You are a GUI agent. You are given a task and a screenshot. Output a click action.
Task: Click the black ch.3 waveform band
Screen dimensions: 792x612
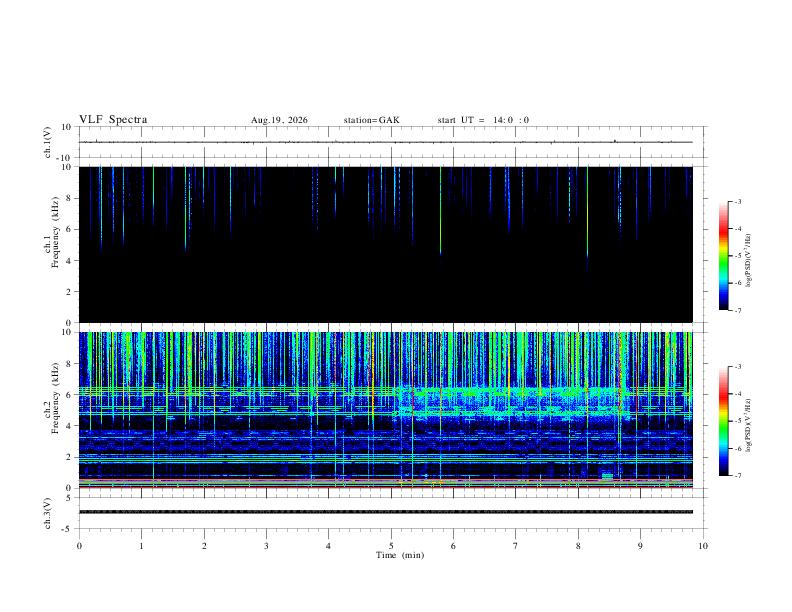[386, 512]
